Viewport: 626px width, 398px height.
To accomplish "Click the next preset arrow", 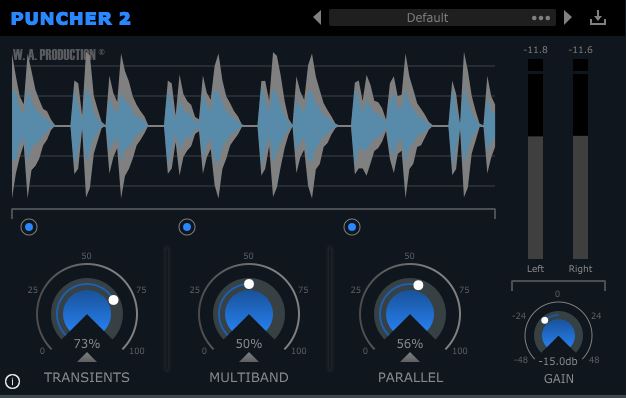I will 568,18.
